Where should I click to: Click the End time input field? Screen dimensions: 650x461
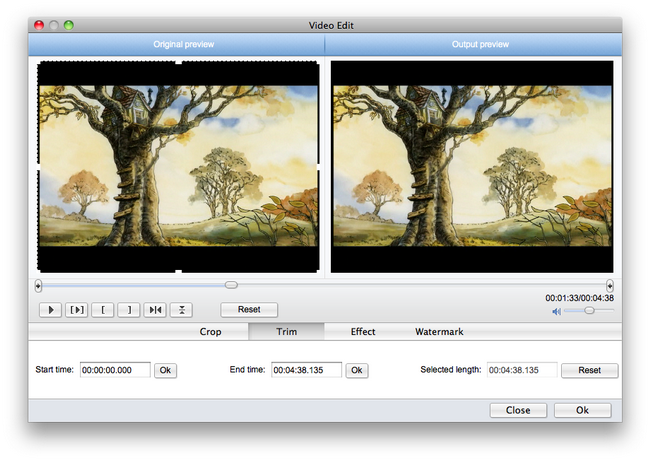[307, 370]
